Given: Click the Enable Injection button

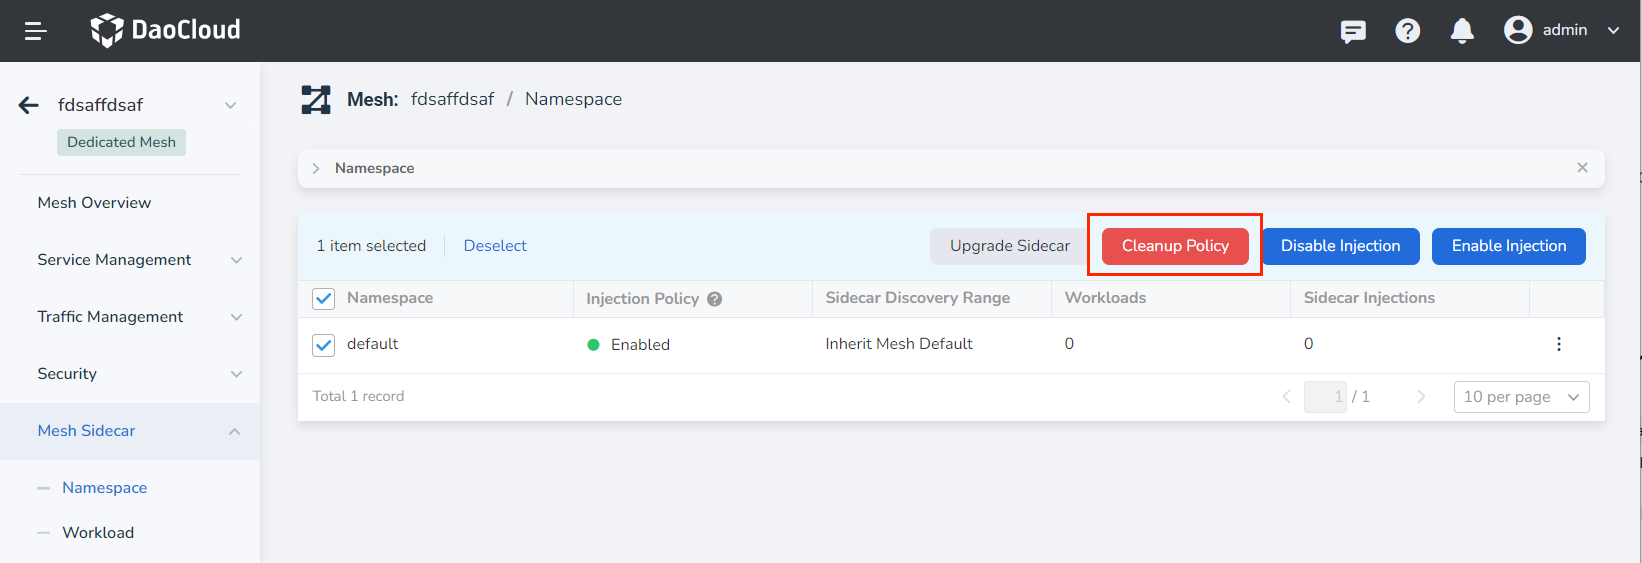Looking at the screenshot, I should coord(1508,246).
